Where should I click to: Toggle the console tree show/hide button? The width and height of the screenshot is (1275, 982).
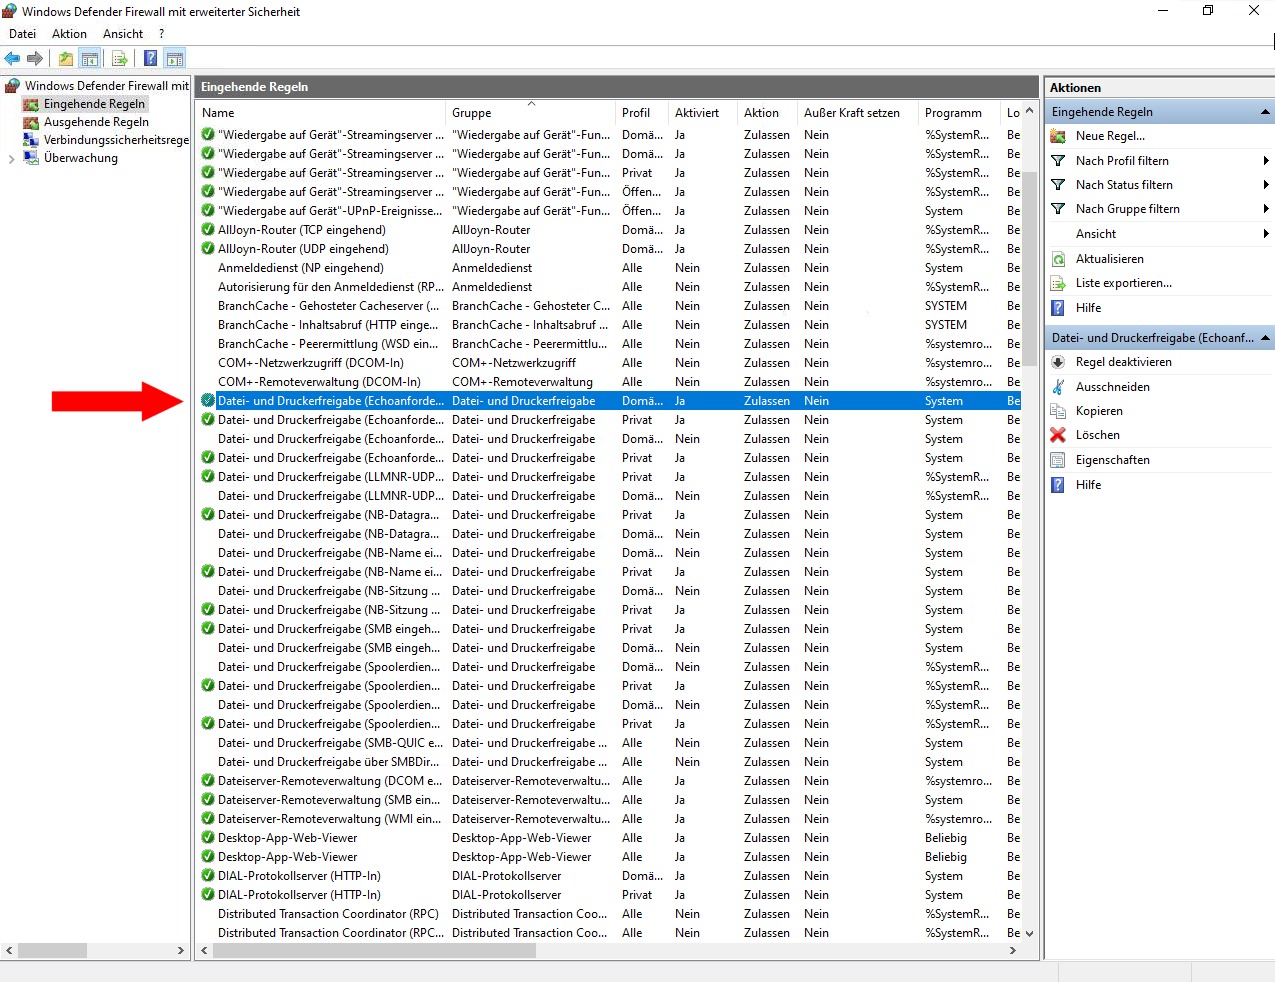[90, 59]
